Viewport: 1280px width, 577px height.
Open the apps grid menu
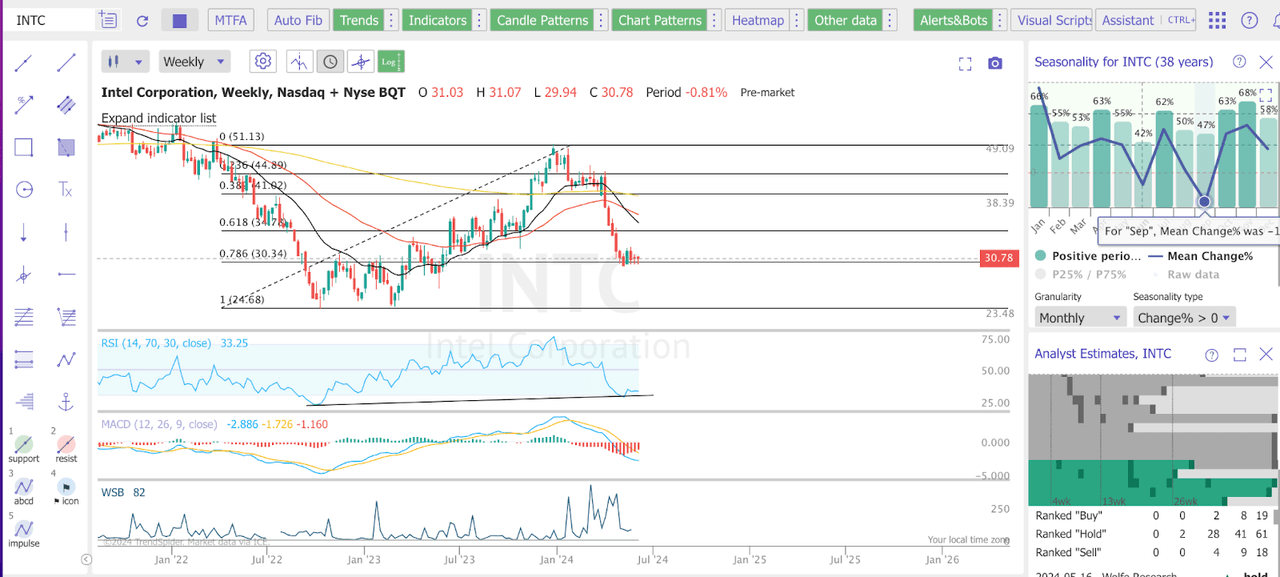tap(1217, 20)
